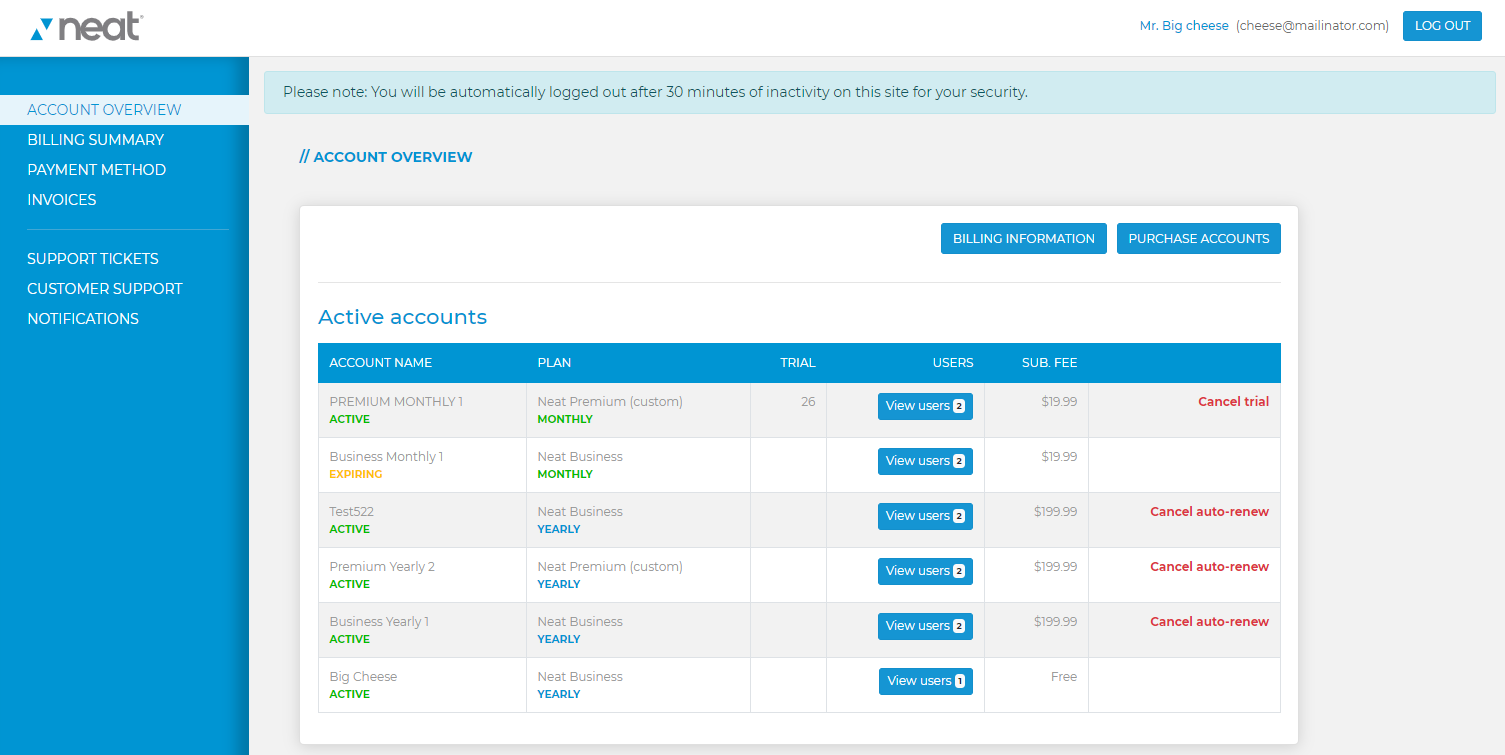1505x755 pixels.
Task: View users for Business Yearly 1
Action: point(925,626)
